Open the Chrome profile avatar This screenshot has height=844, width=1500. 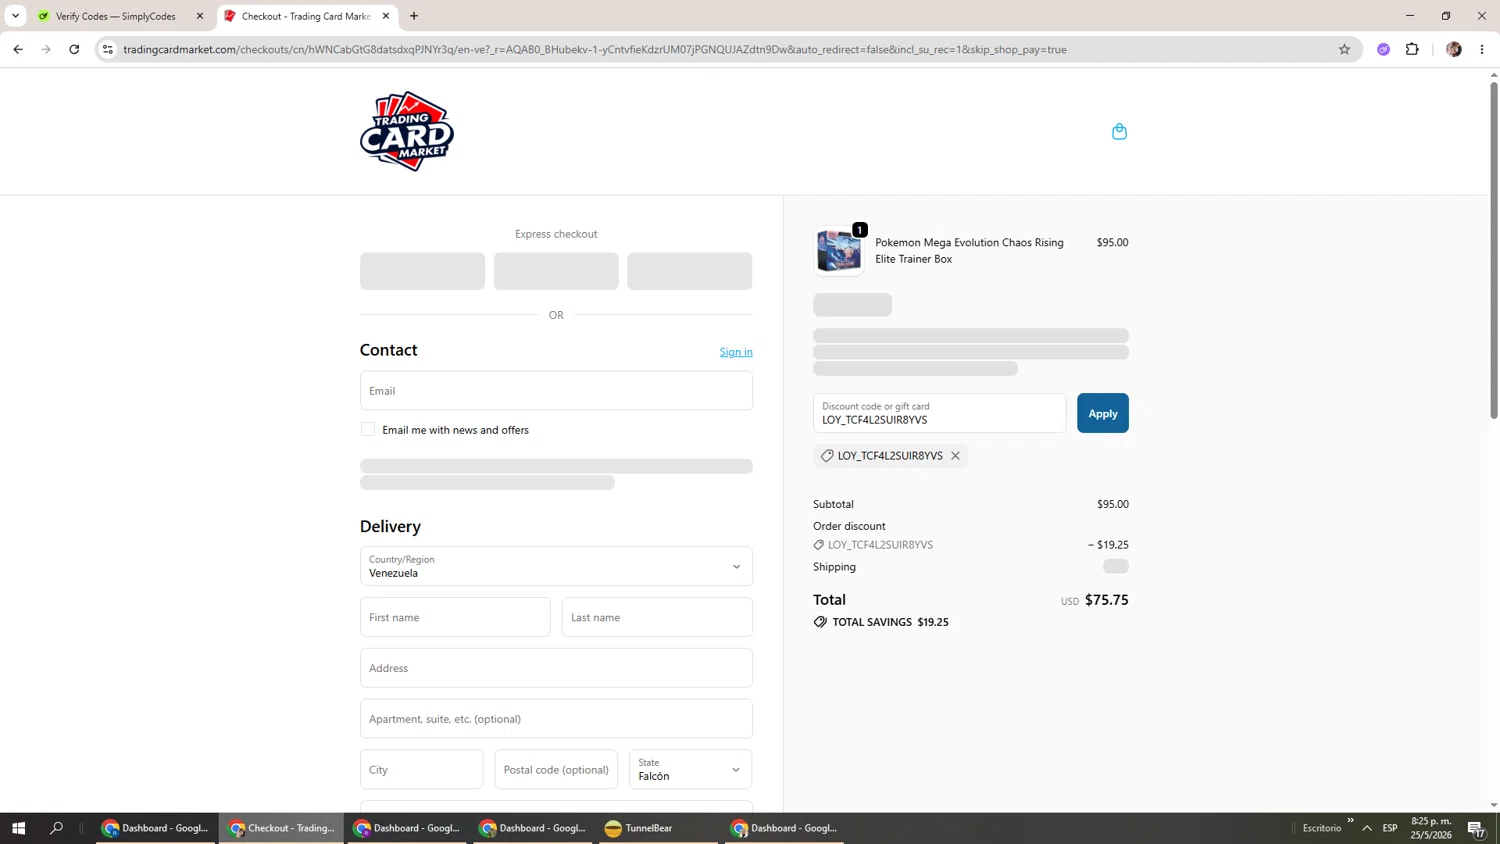coord(1454,49)
